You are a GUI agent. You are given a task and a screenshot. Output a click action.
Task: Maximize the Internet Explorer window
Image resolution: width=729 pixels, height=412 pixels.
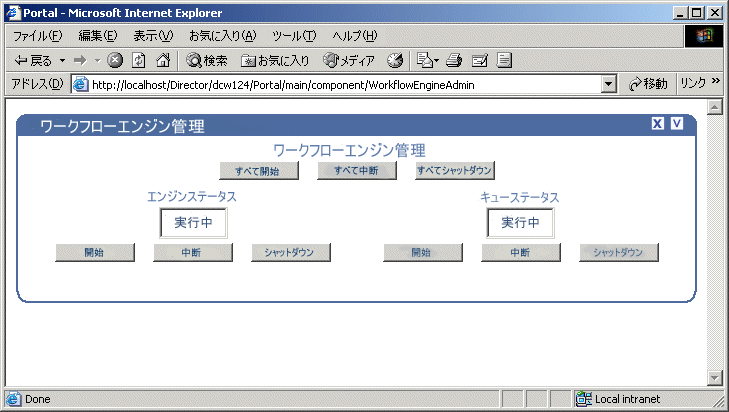tap(697, 13)
